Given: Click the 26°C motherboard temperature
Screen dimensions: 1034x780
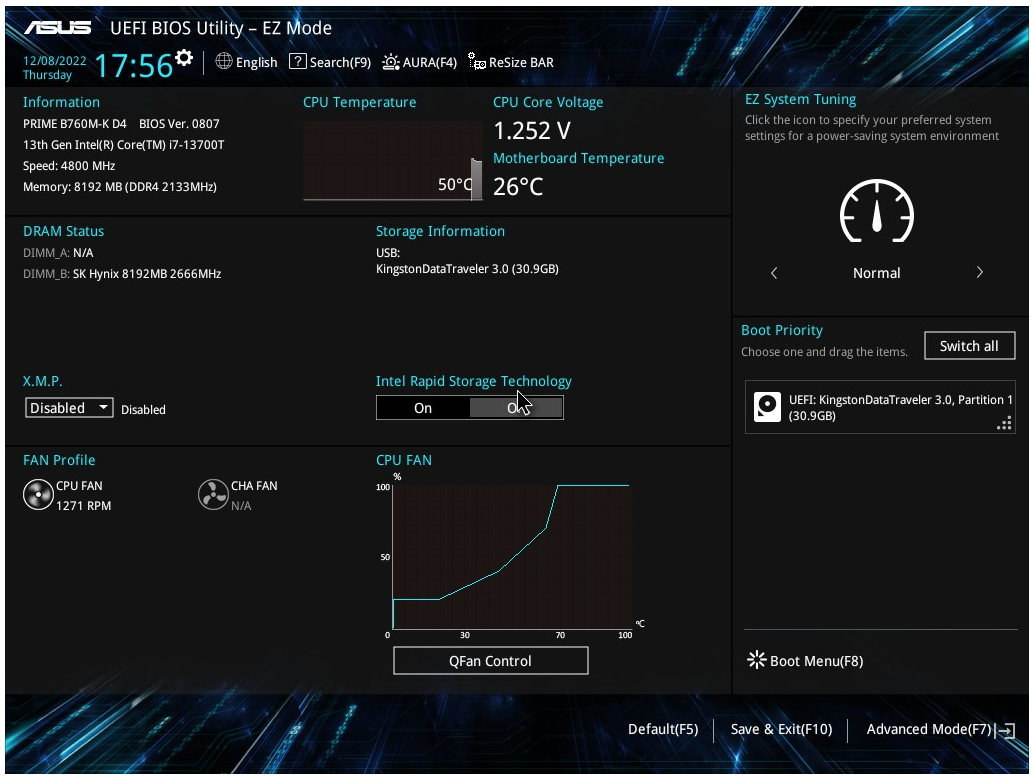Looking at the screenshot, I should point(518,187).
